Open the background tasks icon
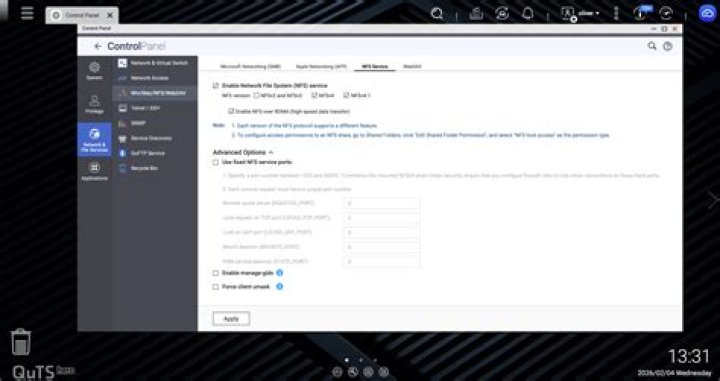This screenshot has height=381, width=720. click(x=476, y=14)
